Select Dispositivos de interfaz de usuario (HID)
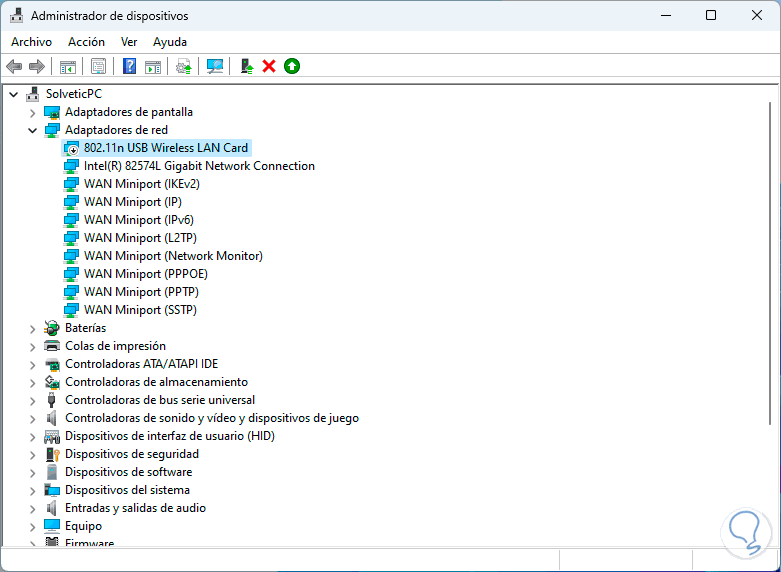The width and height of the screenshot is (781, 572). pyautogui.click(x=170, y=436)
